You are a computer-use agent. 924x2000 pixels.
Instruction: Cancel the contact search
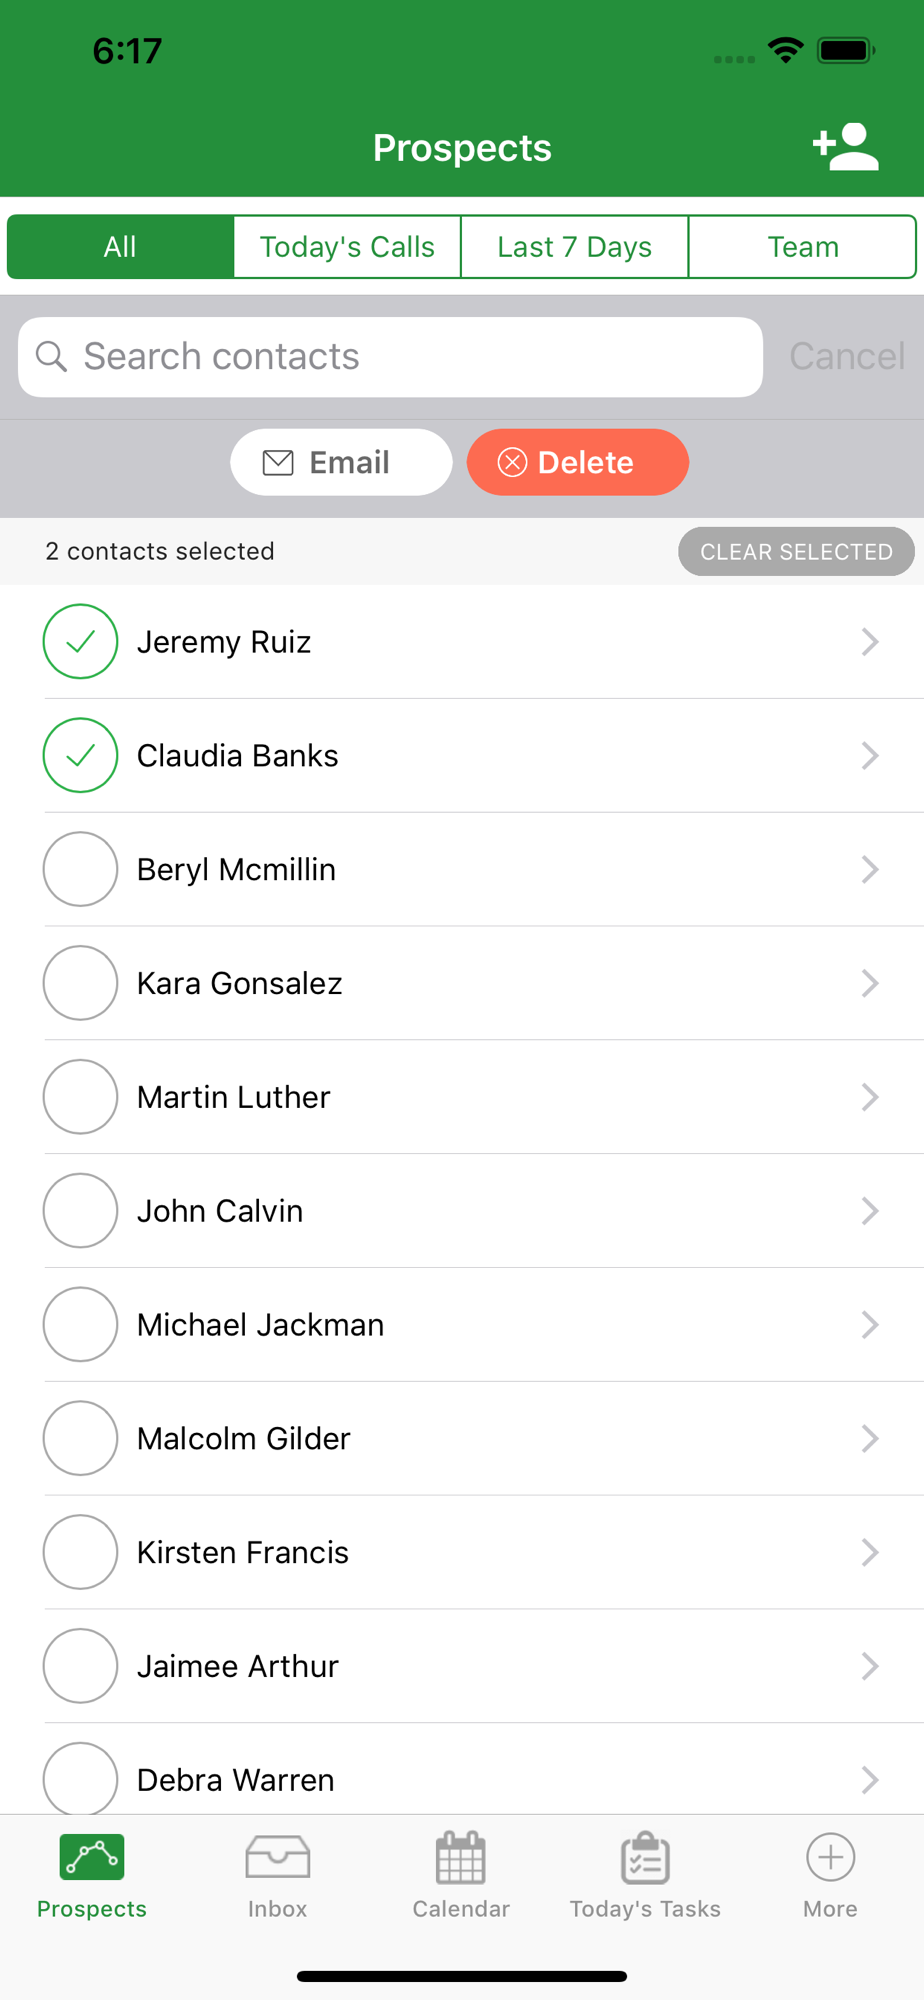click(847, 357)
